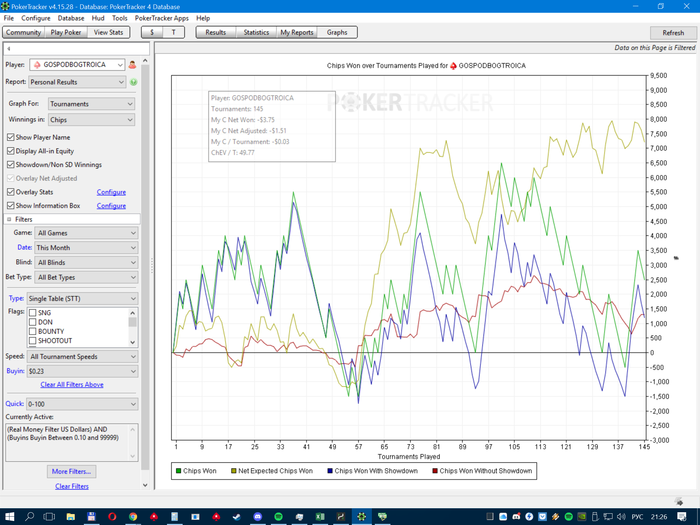Open Excel from the taskbar
700x525 pixels.
tap(320, 517)
